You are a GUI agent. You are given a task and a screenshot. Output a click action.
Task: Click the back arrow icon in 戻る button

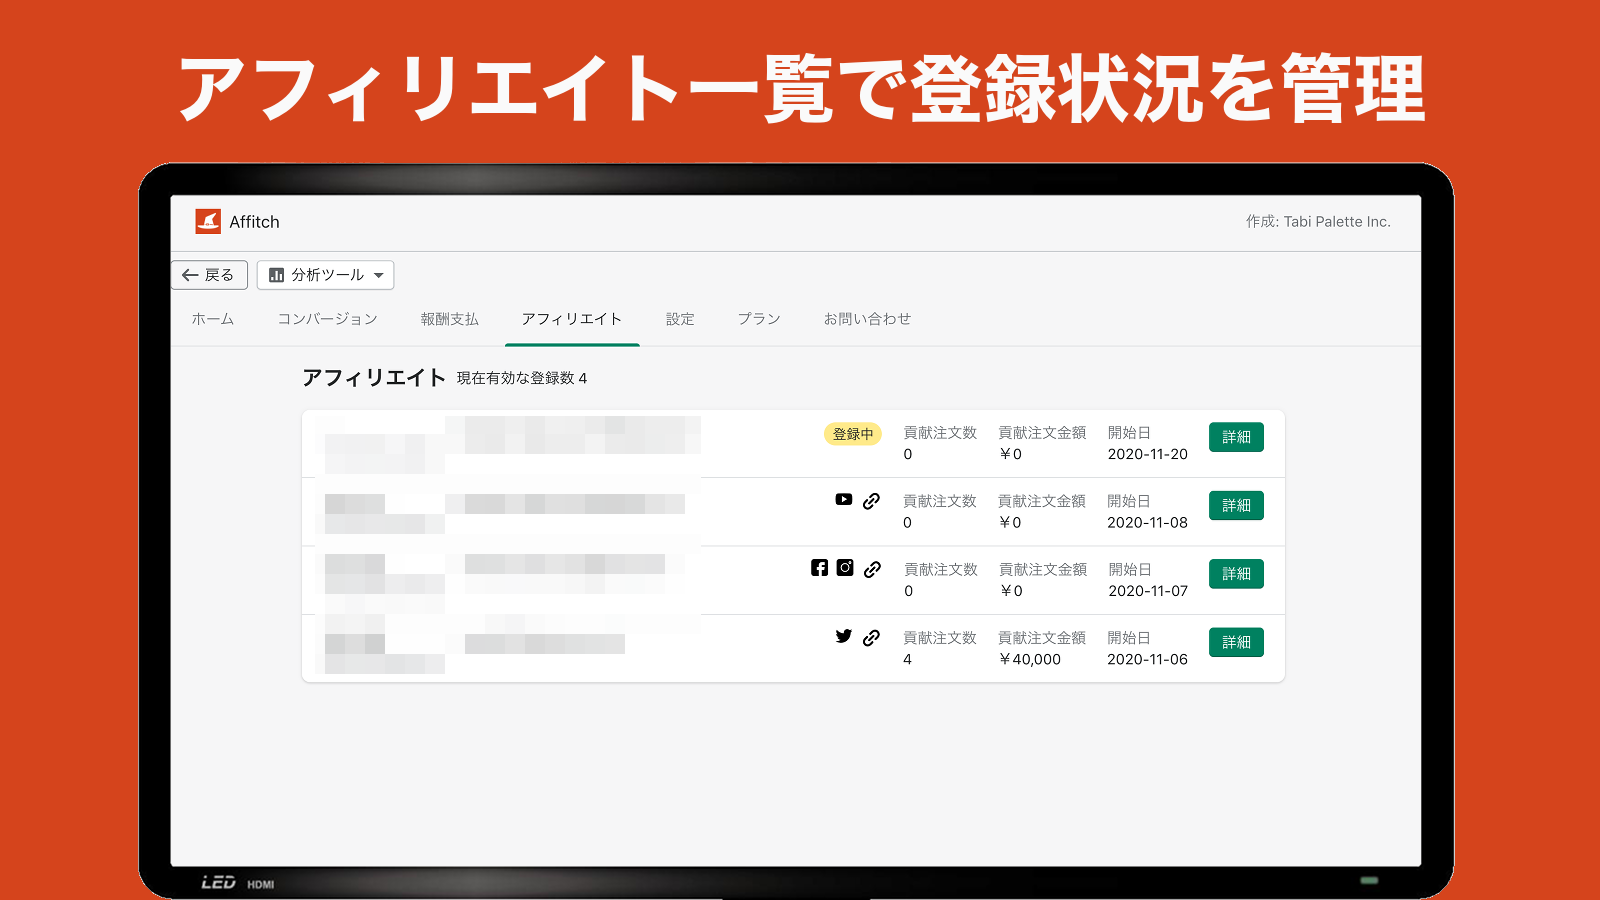click(190, 274)
